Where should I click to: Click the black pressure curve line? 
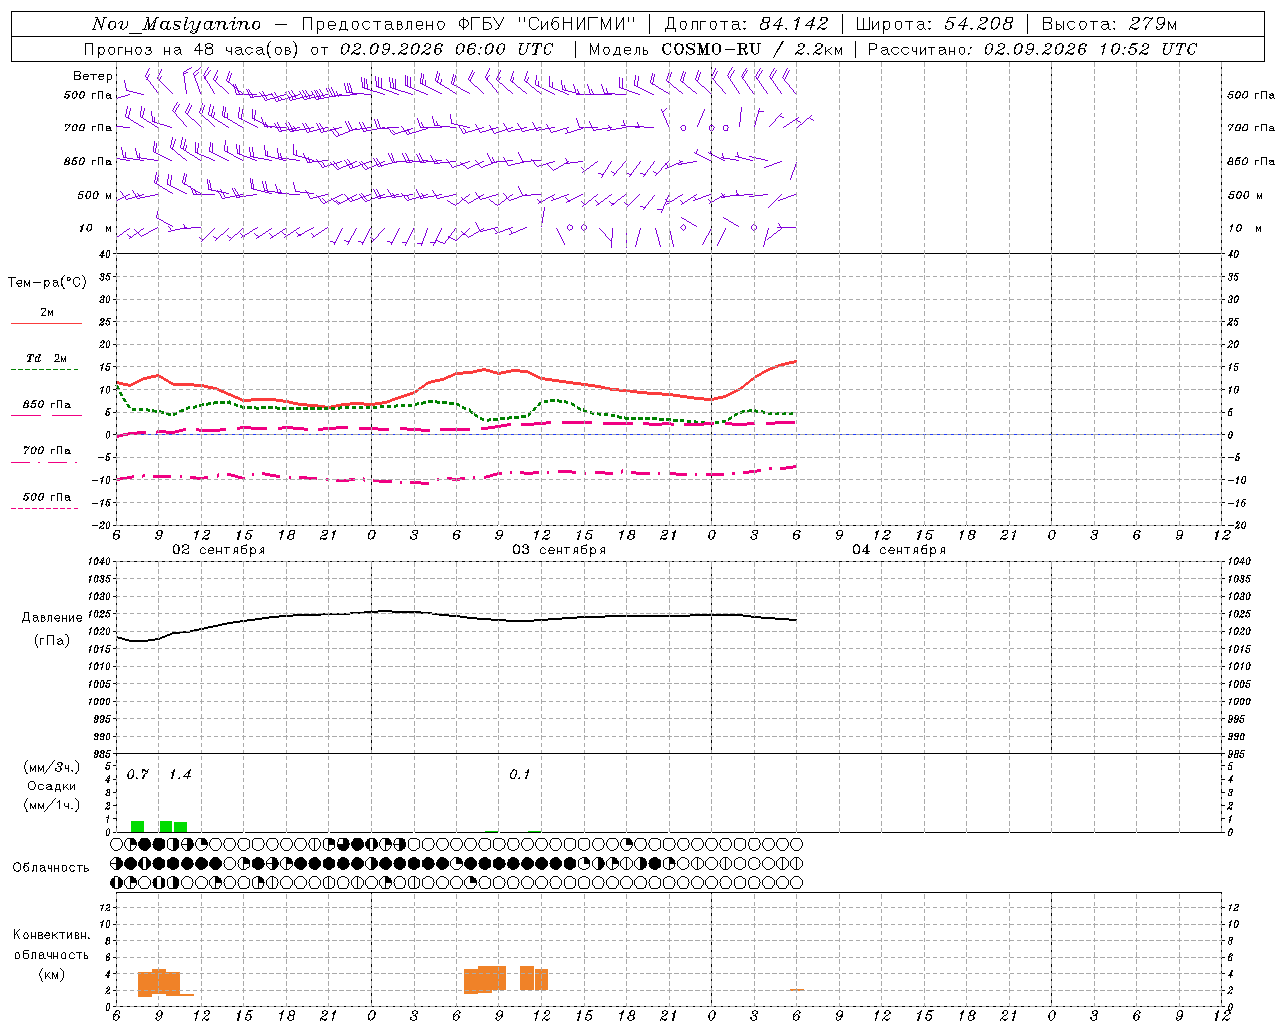[x=456, y=617]
